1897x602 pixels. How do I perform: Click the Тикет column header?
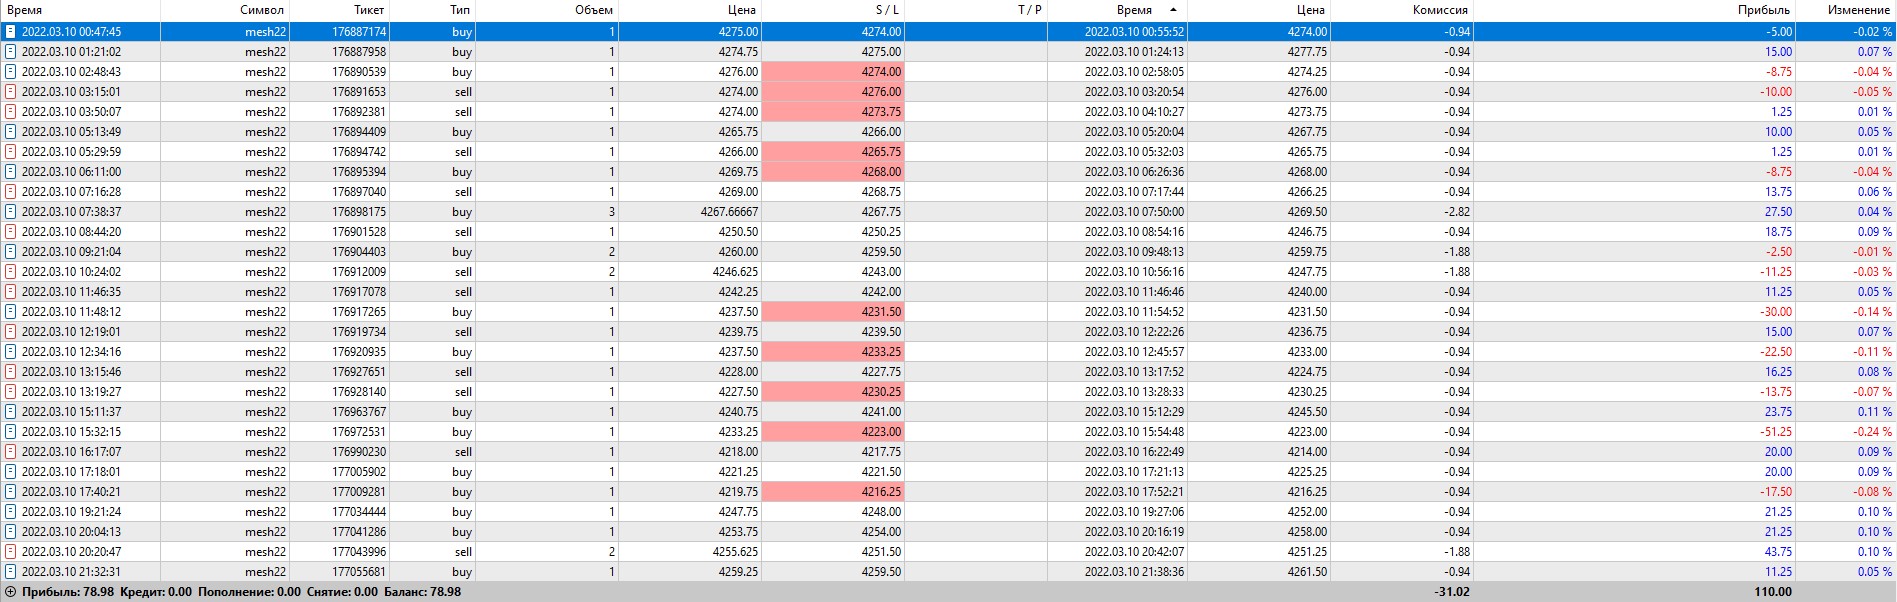coord(369,10)
